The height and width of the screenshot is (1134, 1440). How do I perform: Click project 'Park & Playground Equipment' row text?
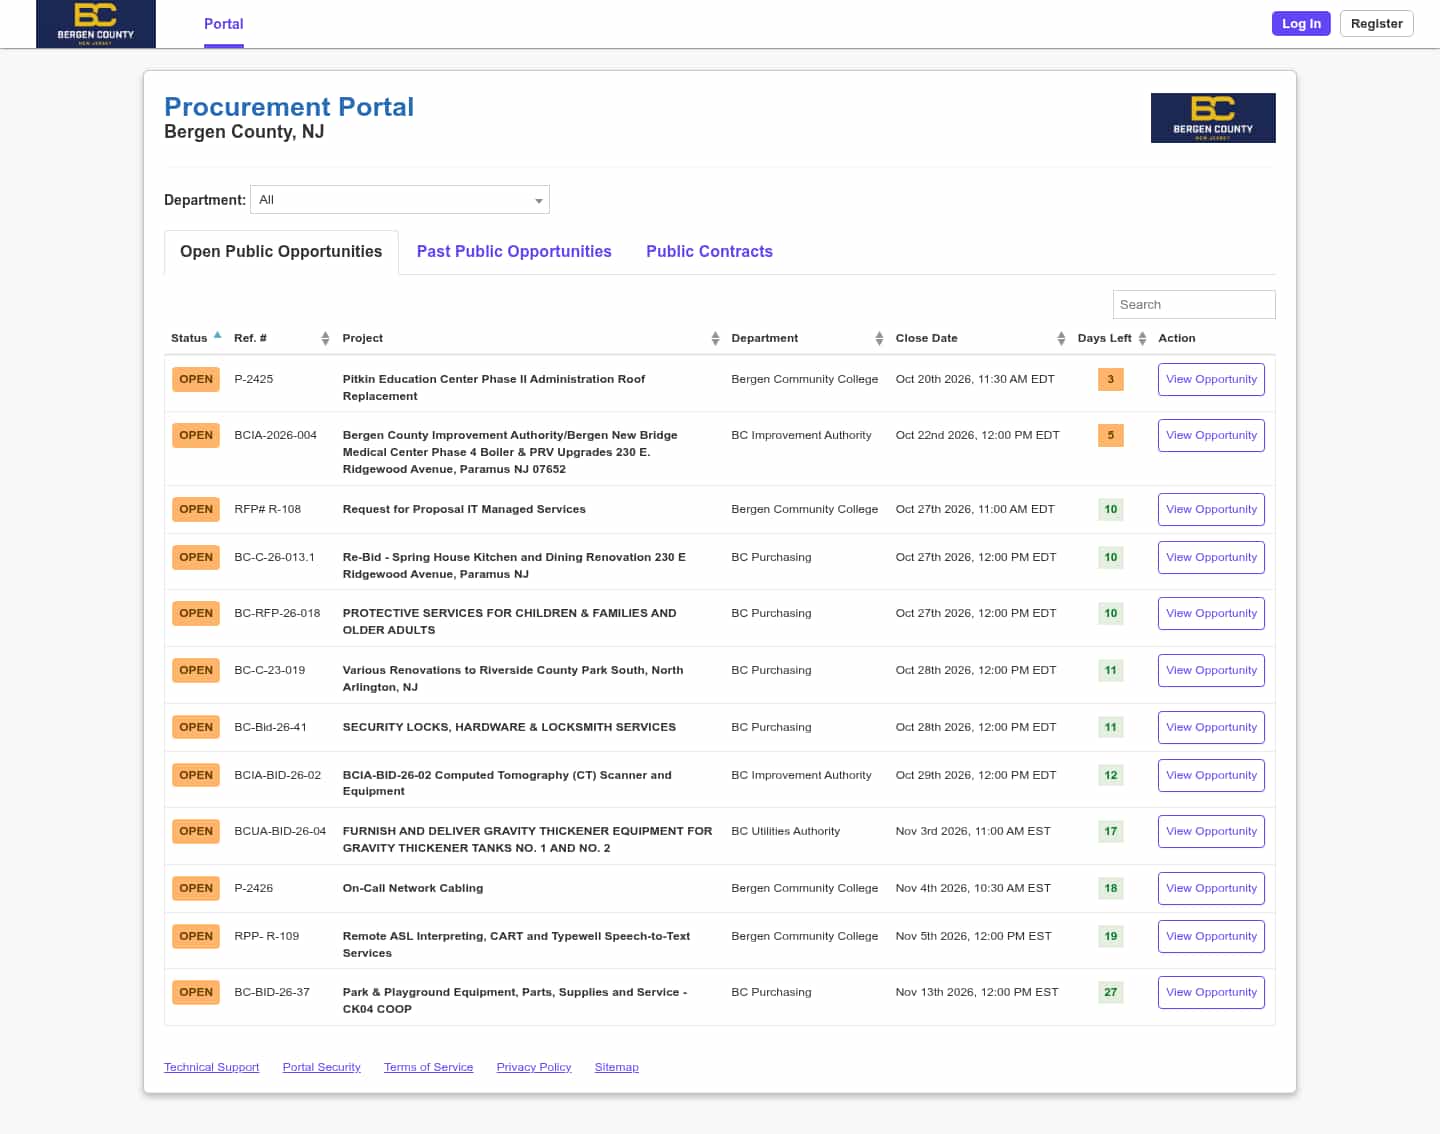coord(515,1001)
